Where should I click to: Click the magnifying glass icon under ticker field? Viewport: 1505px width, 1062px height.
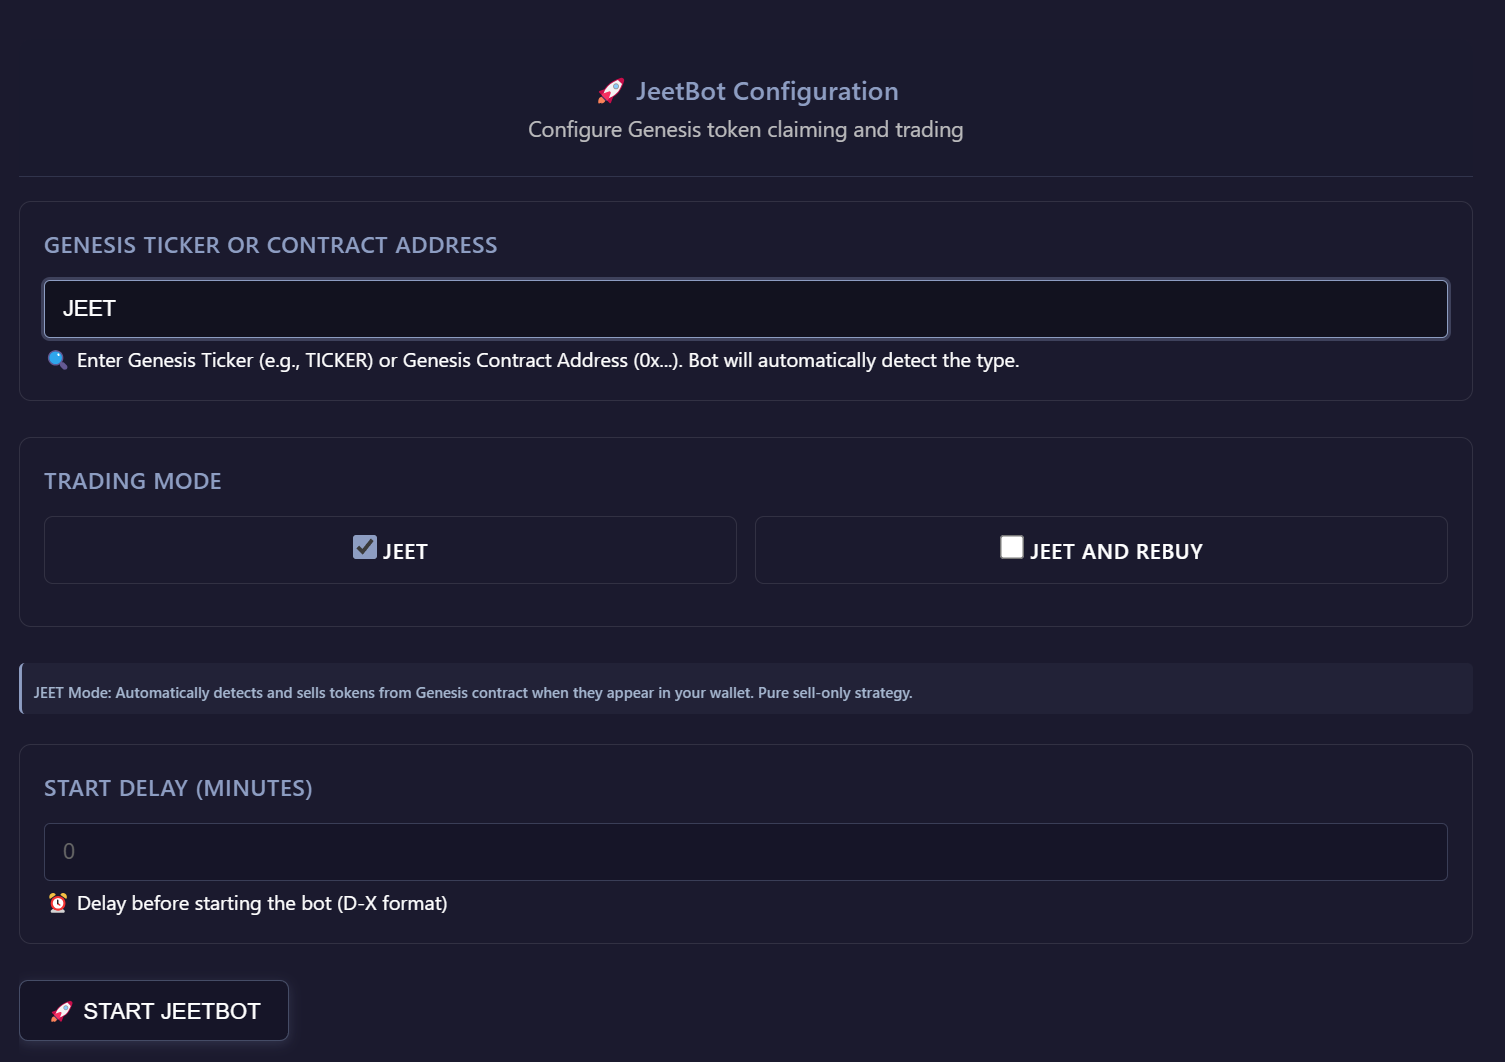click(58, 360)
